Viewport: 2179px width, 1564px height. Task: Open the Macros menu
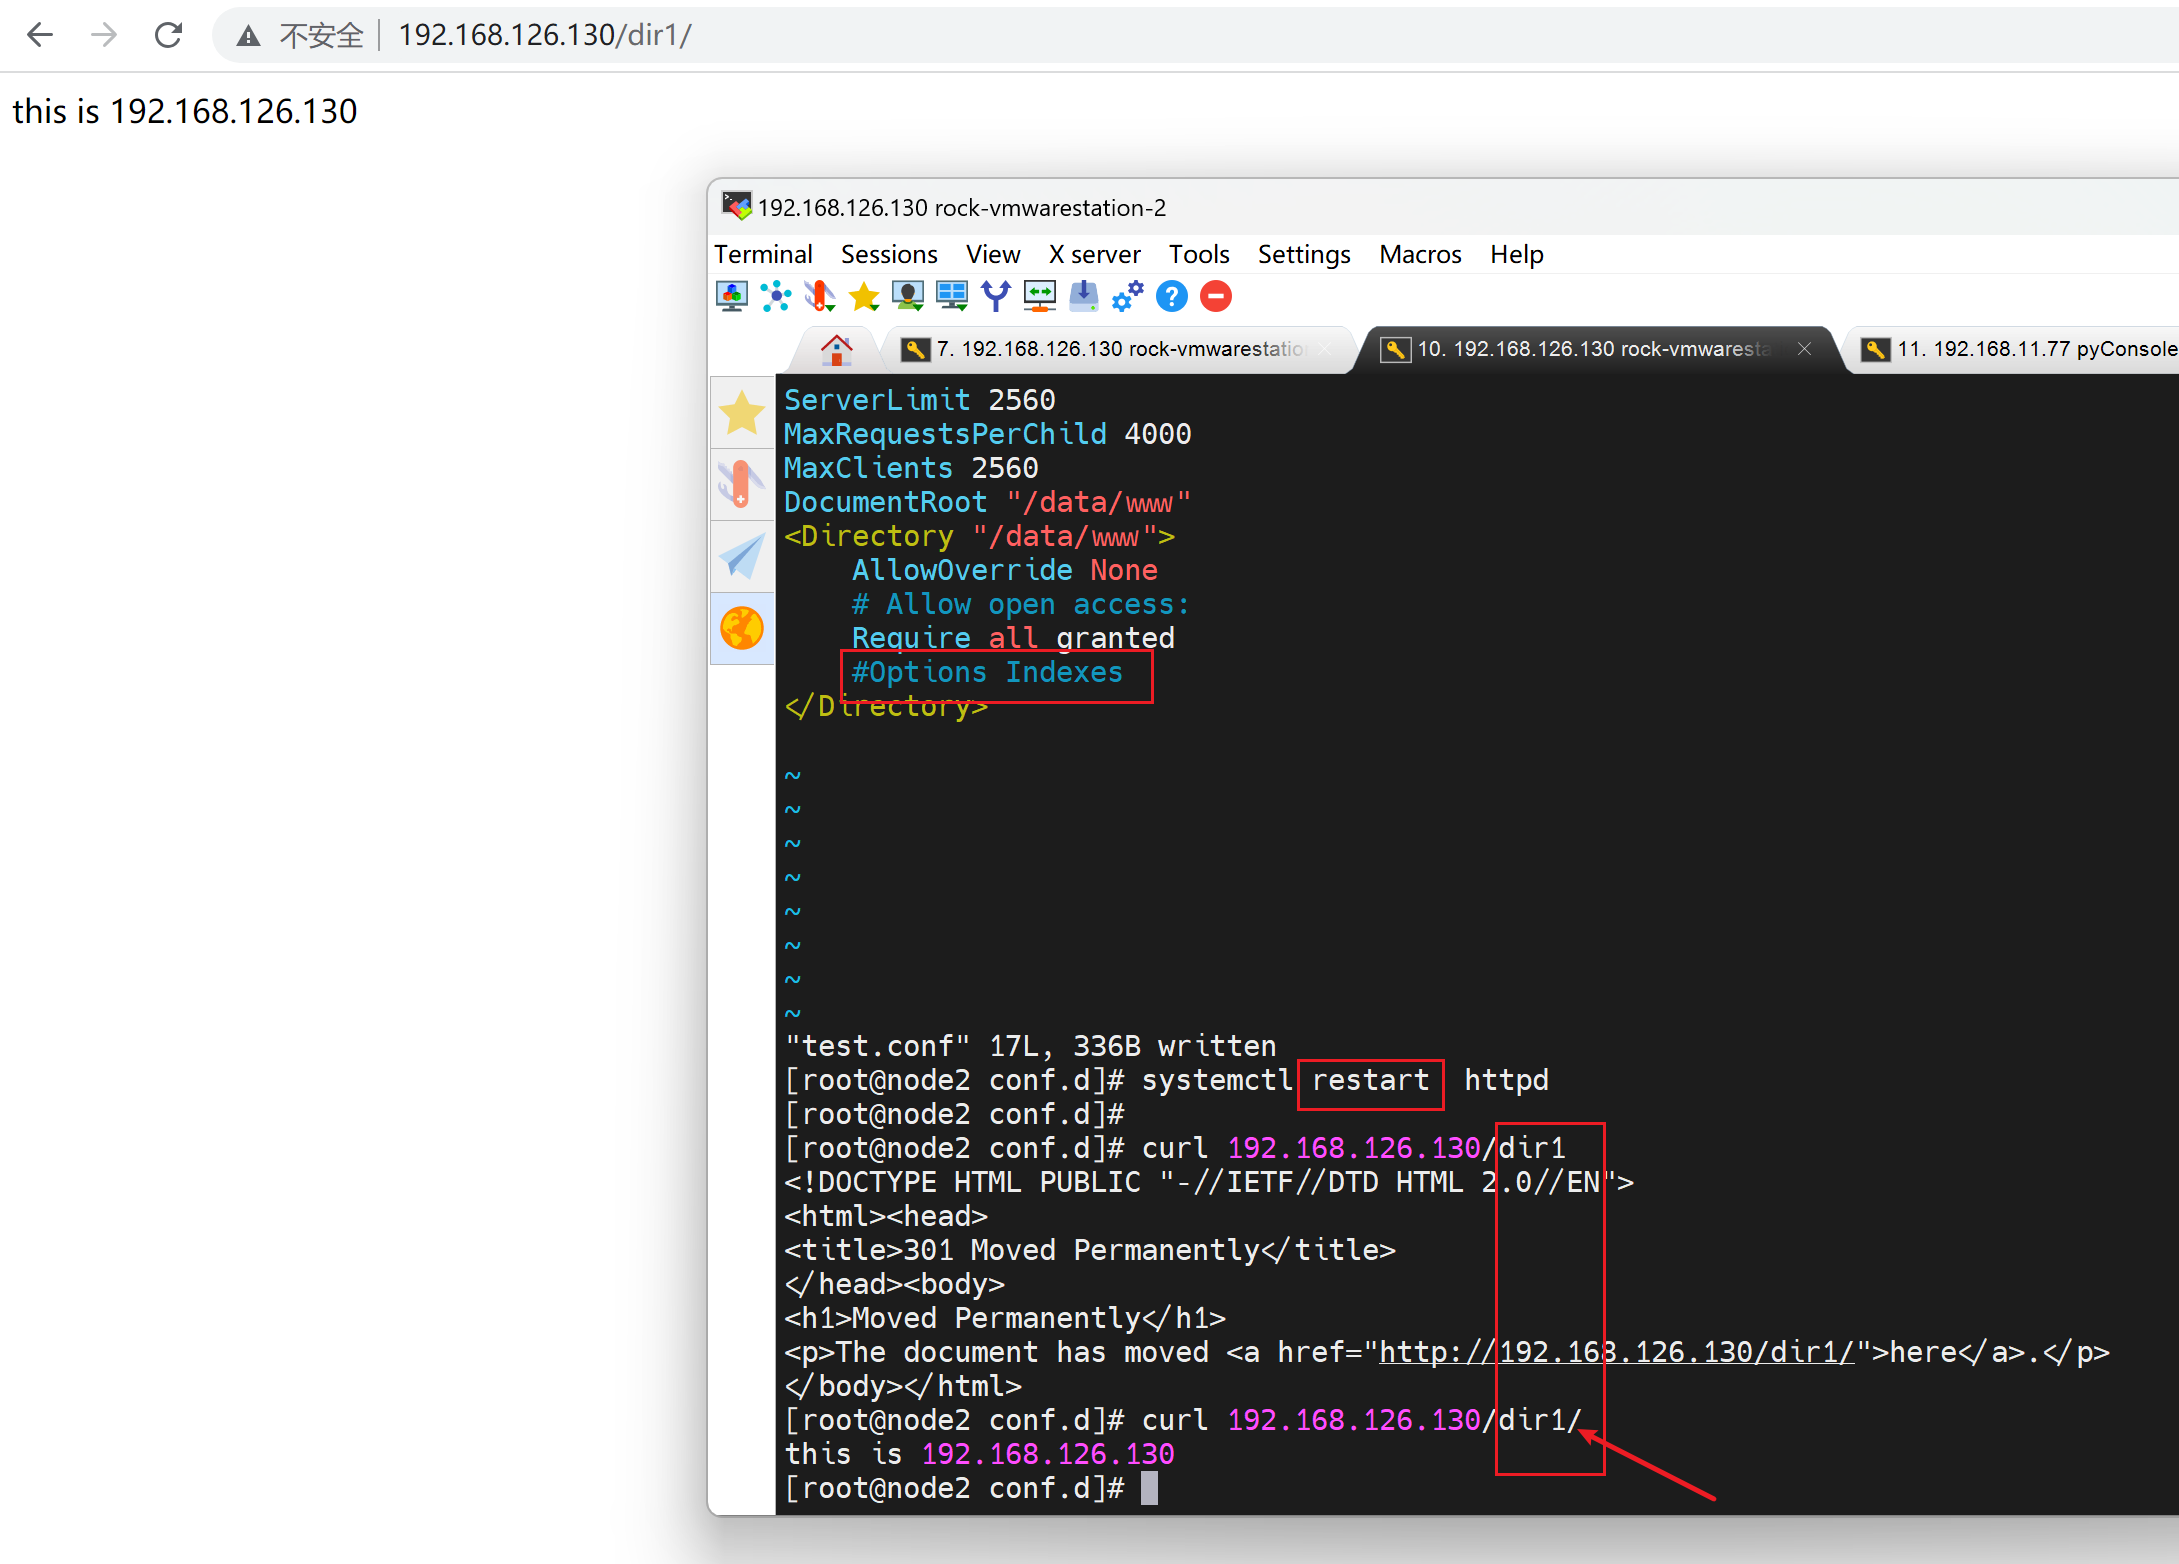[1420, 255]
